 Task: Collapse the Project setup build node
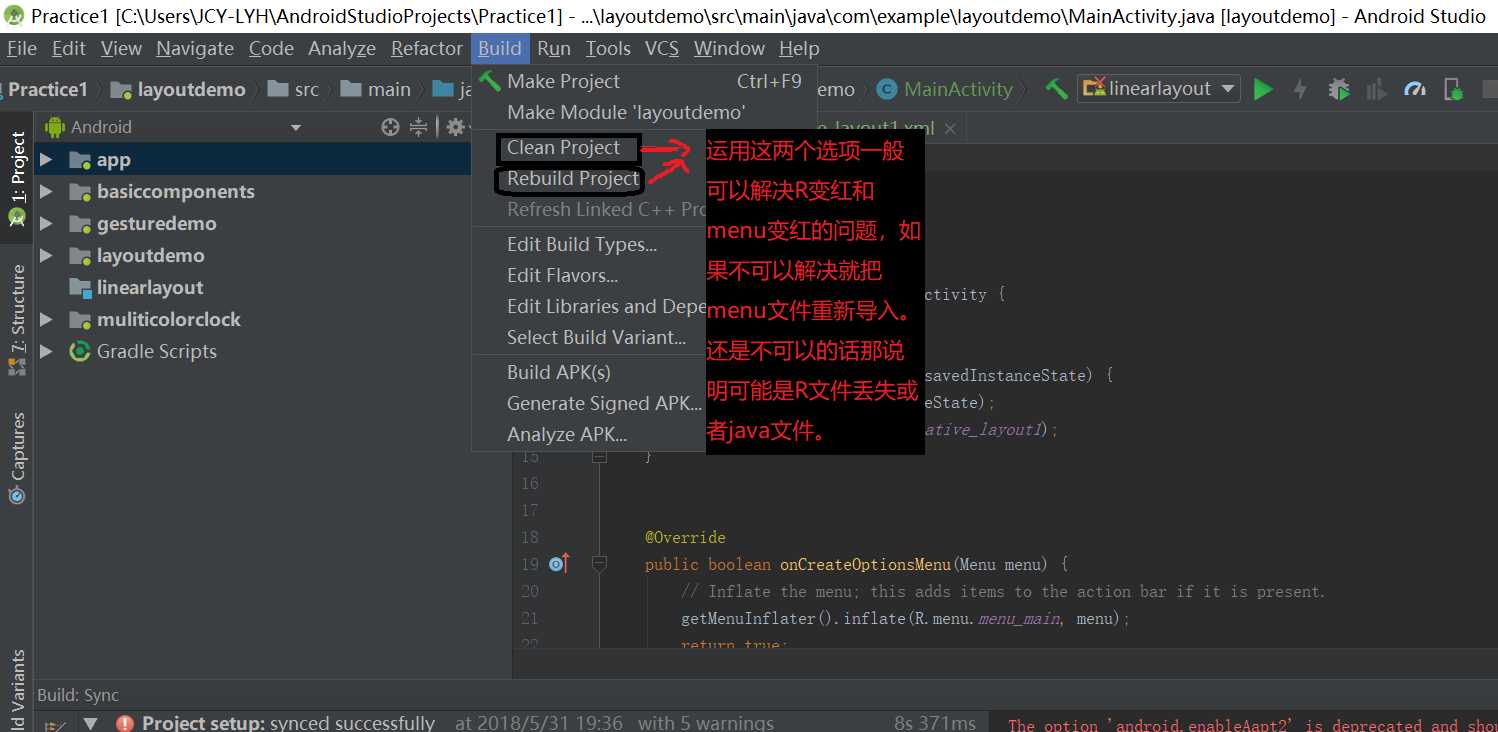pos(90,723)
